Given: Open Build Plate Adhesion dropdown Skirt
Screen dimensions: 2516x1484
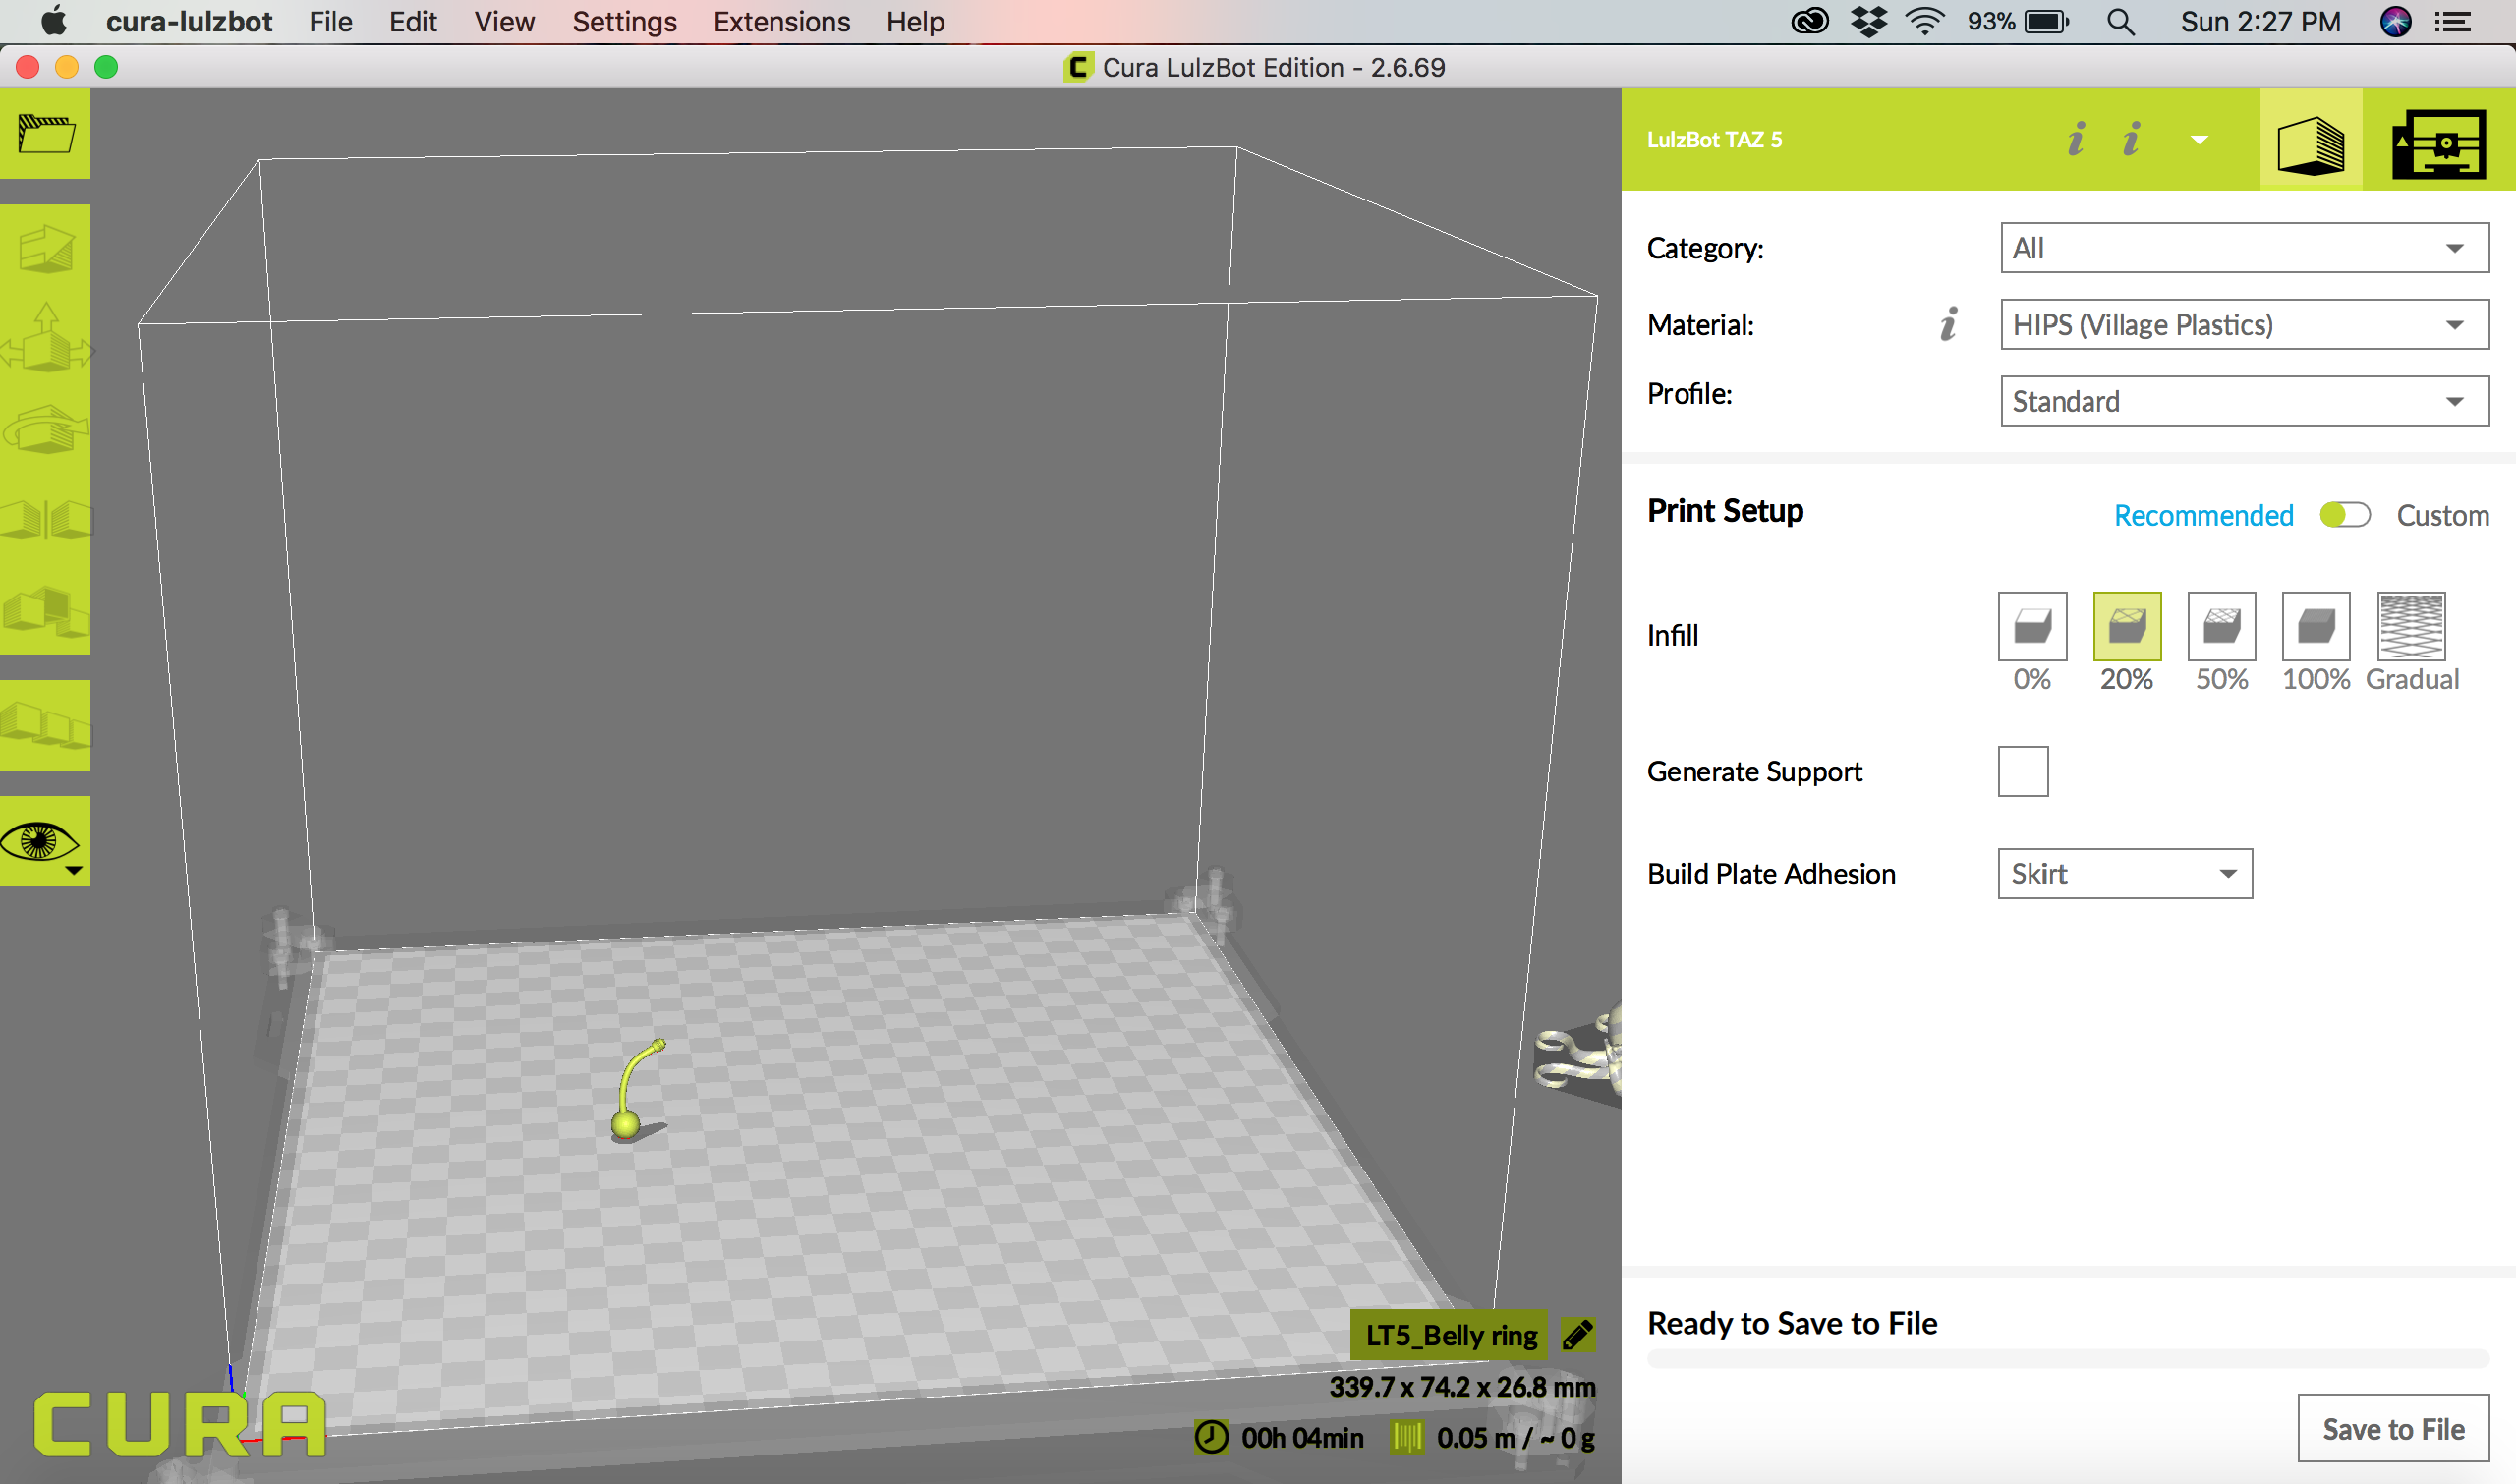Looking at the screenshot, I should pos(2125,874).
